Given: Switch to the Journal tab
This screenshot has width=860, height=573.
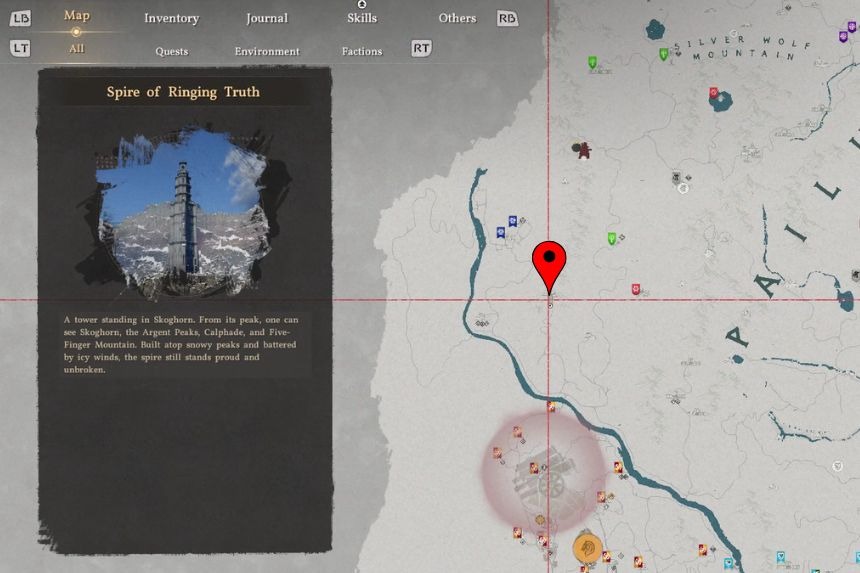Looking at the screenshot, I should coord(267,18).
